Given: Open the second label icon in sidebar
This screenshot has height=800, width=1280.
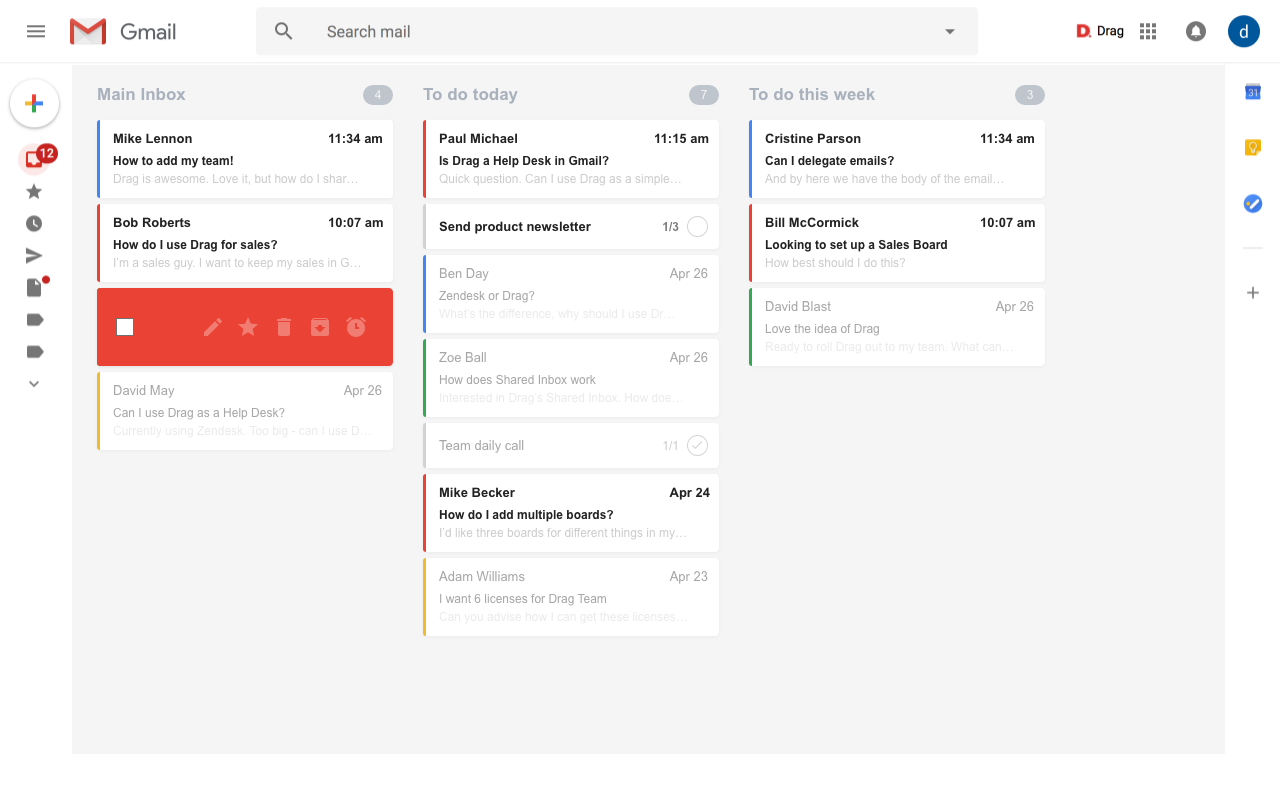Looking at the screenshot, I should click(x=34, y=352).
